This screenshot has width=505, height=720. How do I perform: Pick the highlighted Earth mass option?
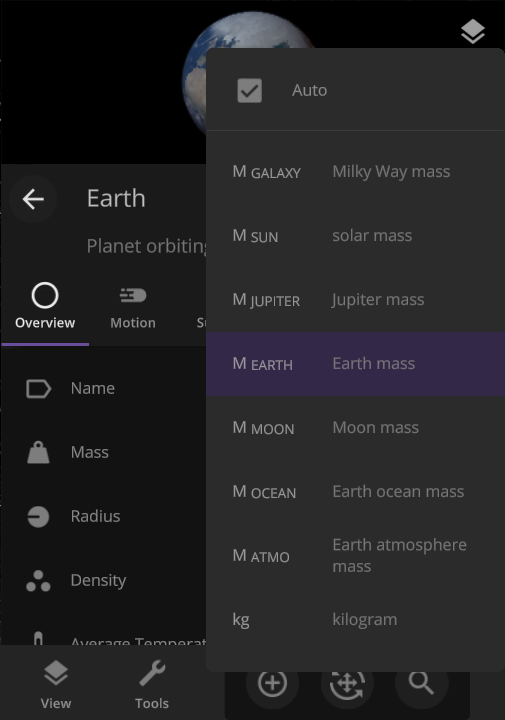tap(355, 364)
